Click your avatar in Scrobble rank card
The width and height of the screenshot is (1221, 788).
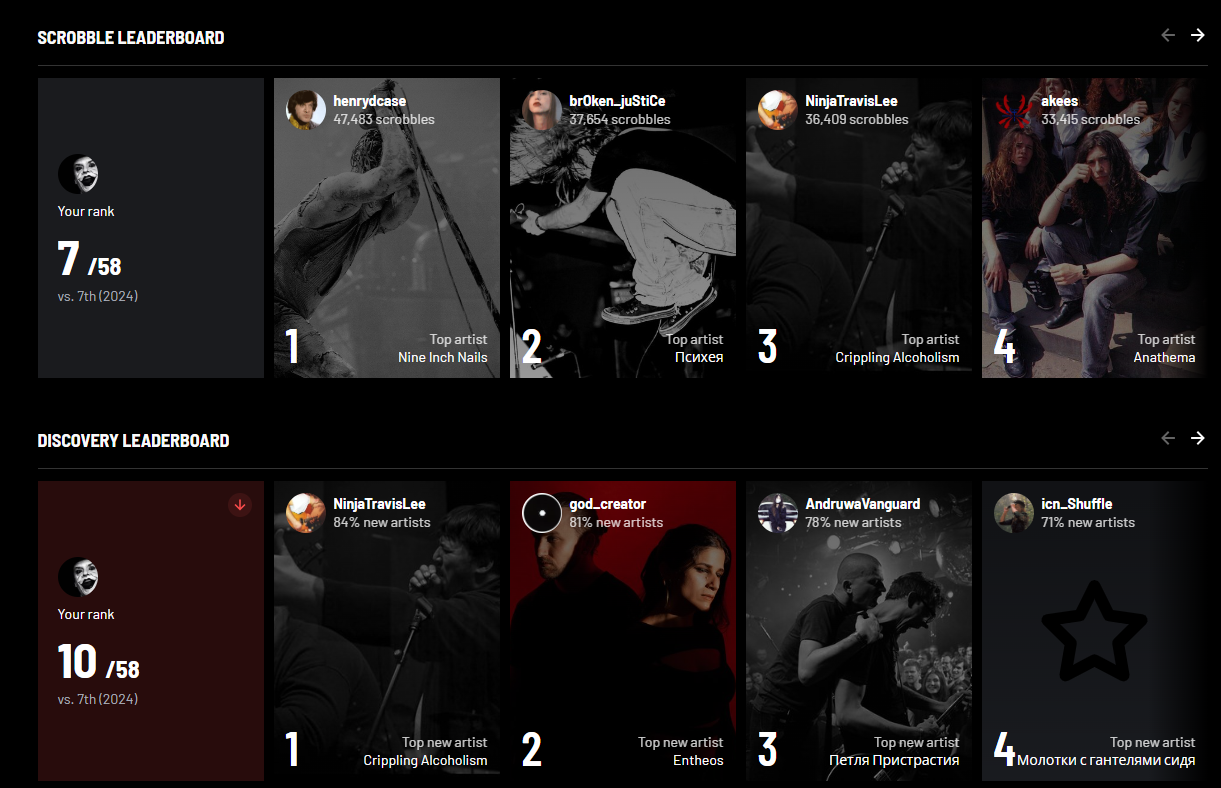point(78,174)
